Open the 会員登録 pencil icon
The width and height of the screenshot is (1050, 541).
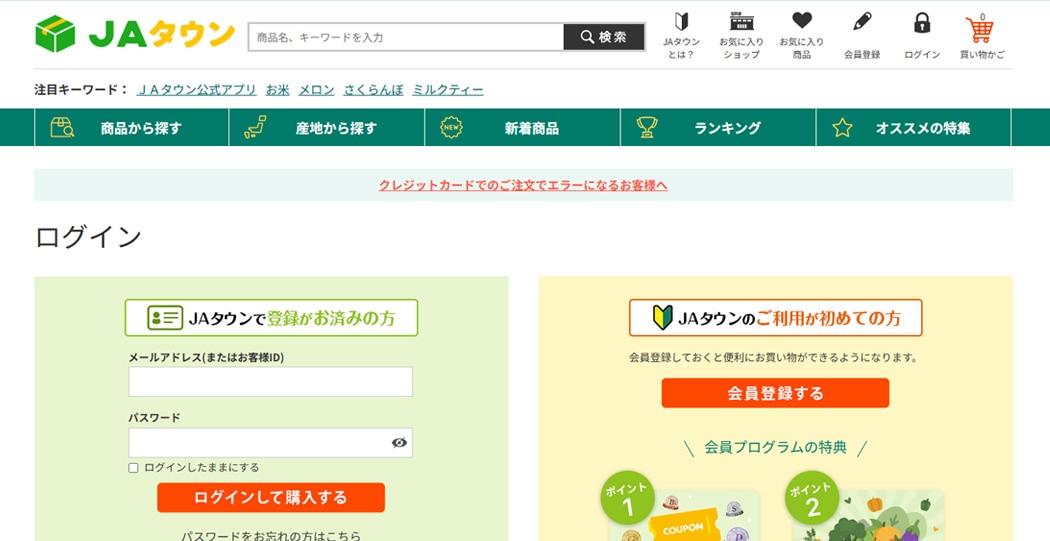862,21
